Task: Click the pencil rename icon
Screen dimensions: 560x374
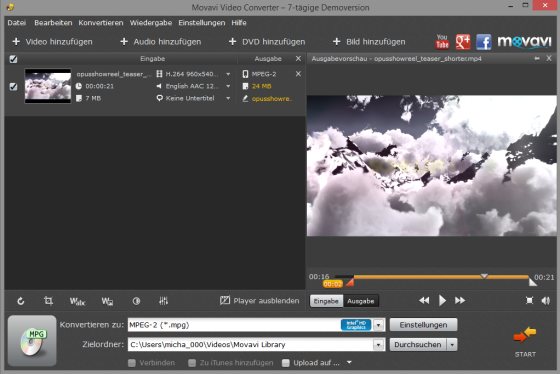Action: coord(245,99)
